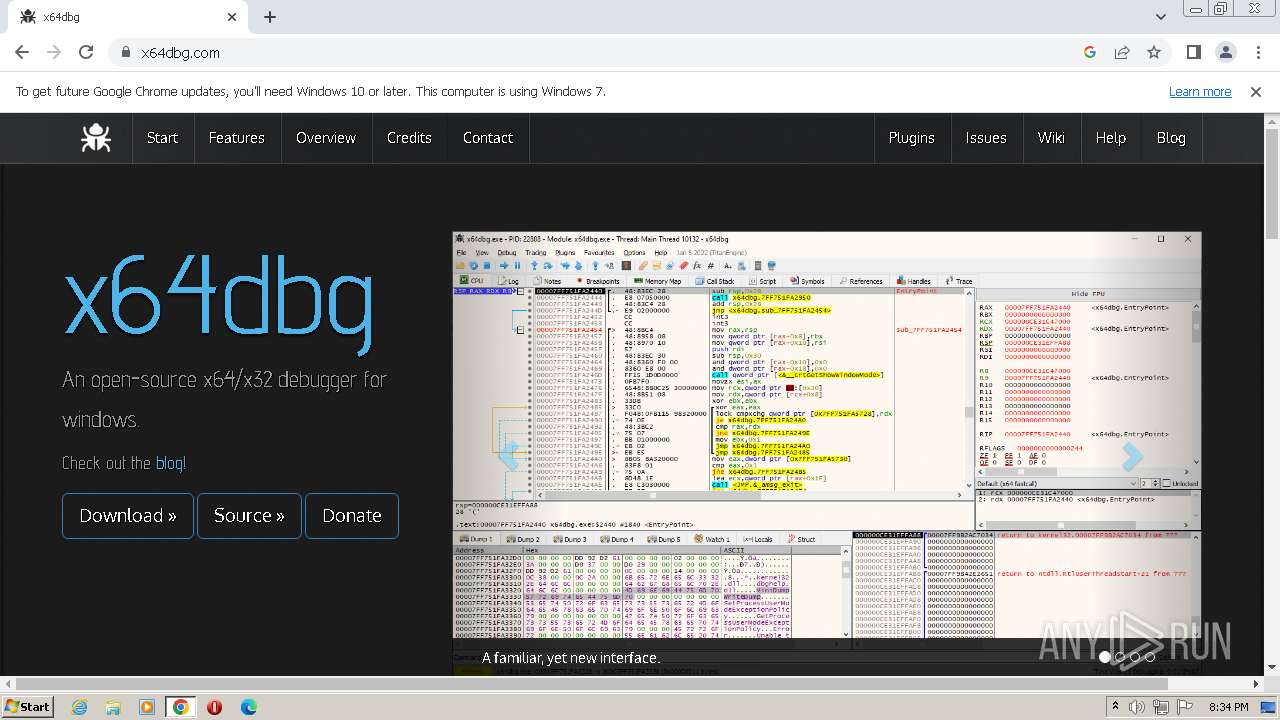The image size is (1280, 720).
Task: Open the Contact nav item
Action: point(488,138)
